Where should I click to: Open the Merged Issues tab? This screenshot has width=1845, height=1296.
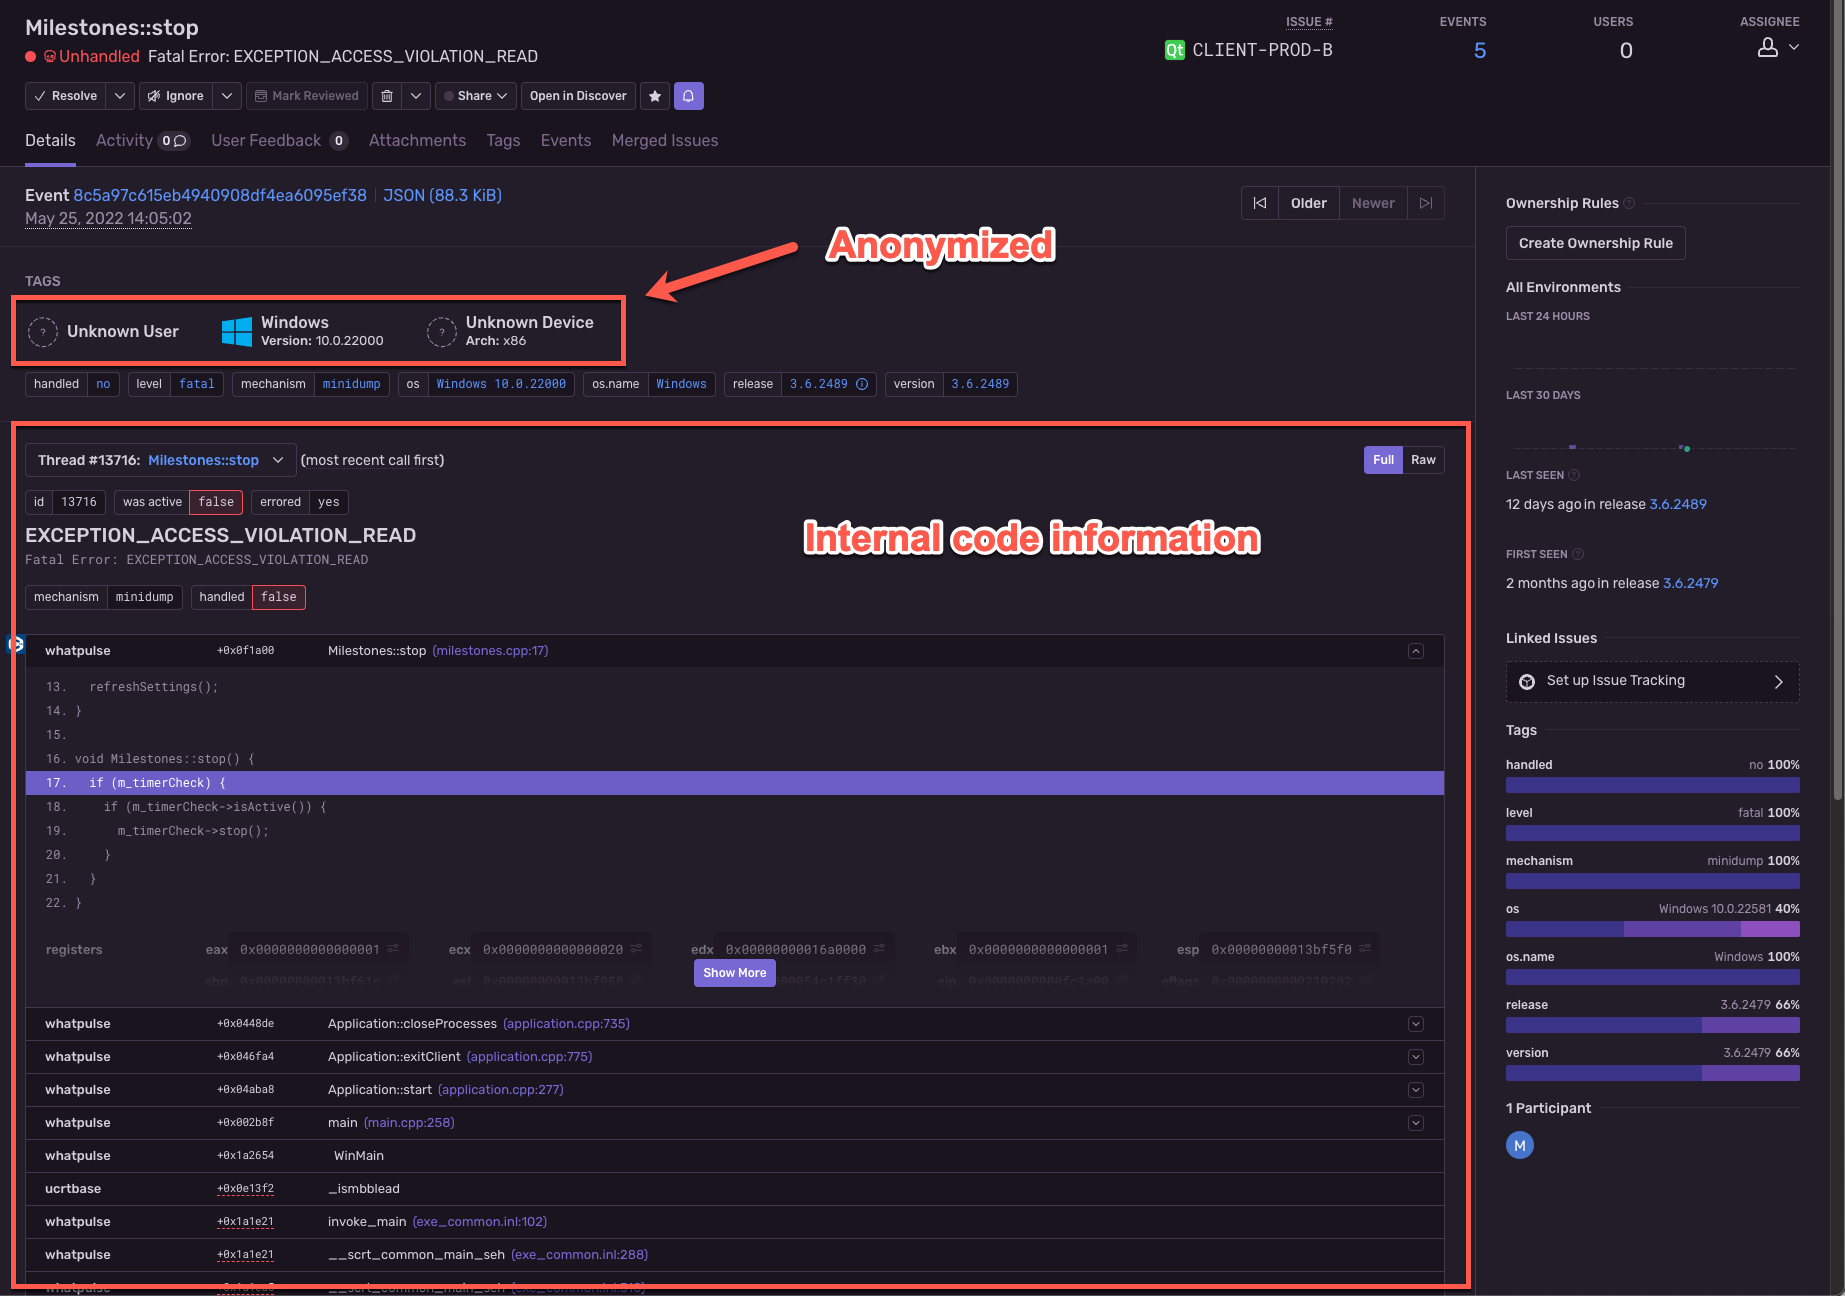664,141
